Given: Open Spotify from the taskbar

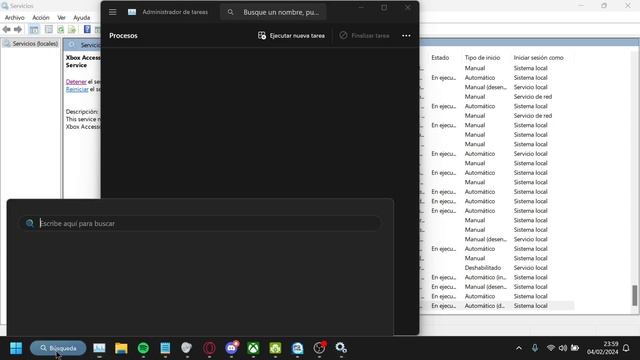Looking at the screenshot, I should click(x=143, y=348).
